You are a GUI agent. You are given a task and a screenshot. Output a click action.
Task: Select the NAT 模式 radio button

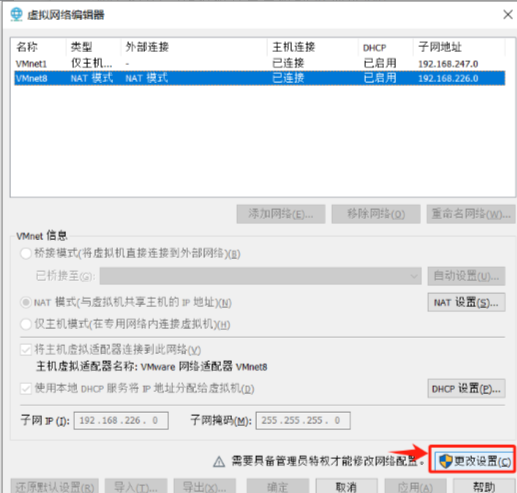26,303
